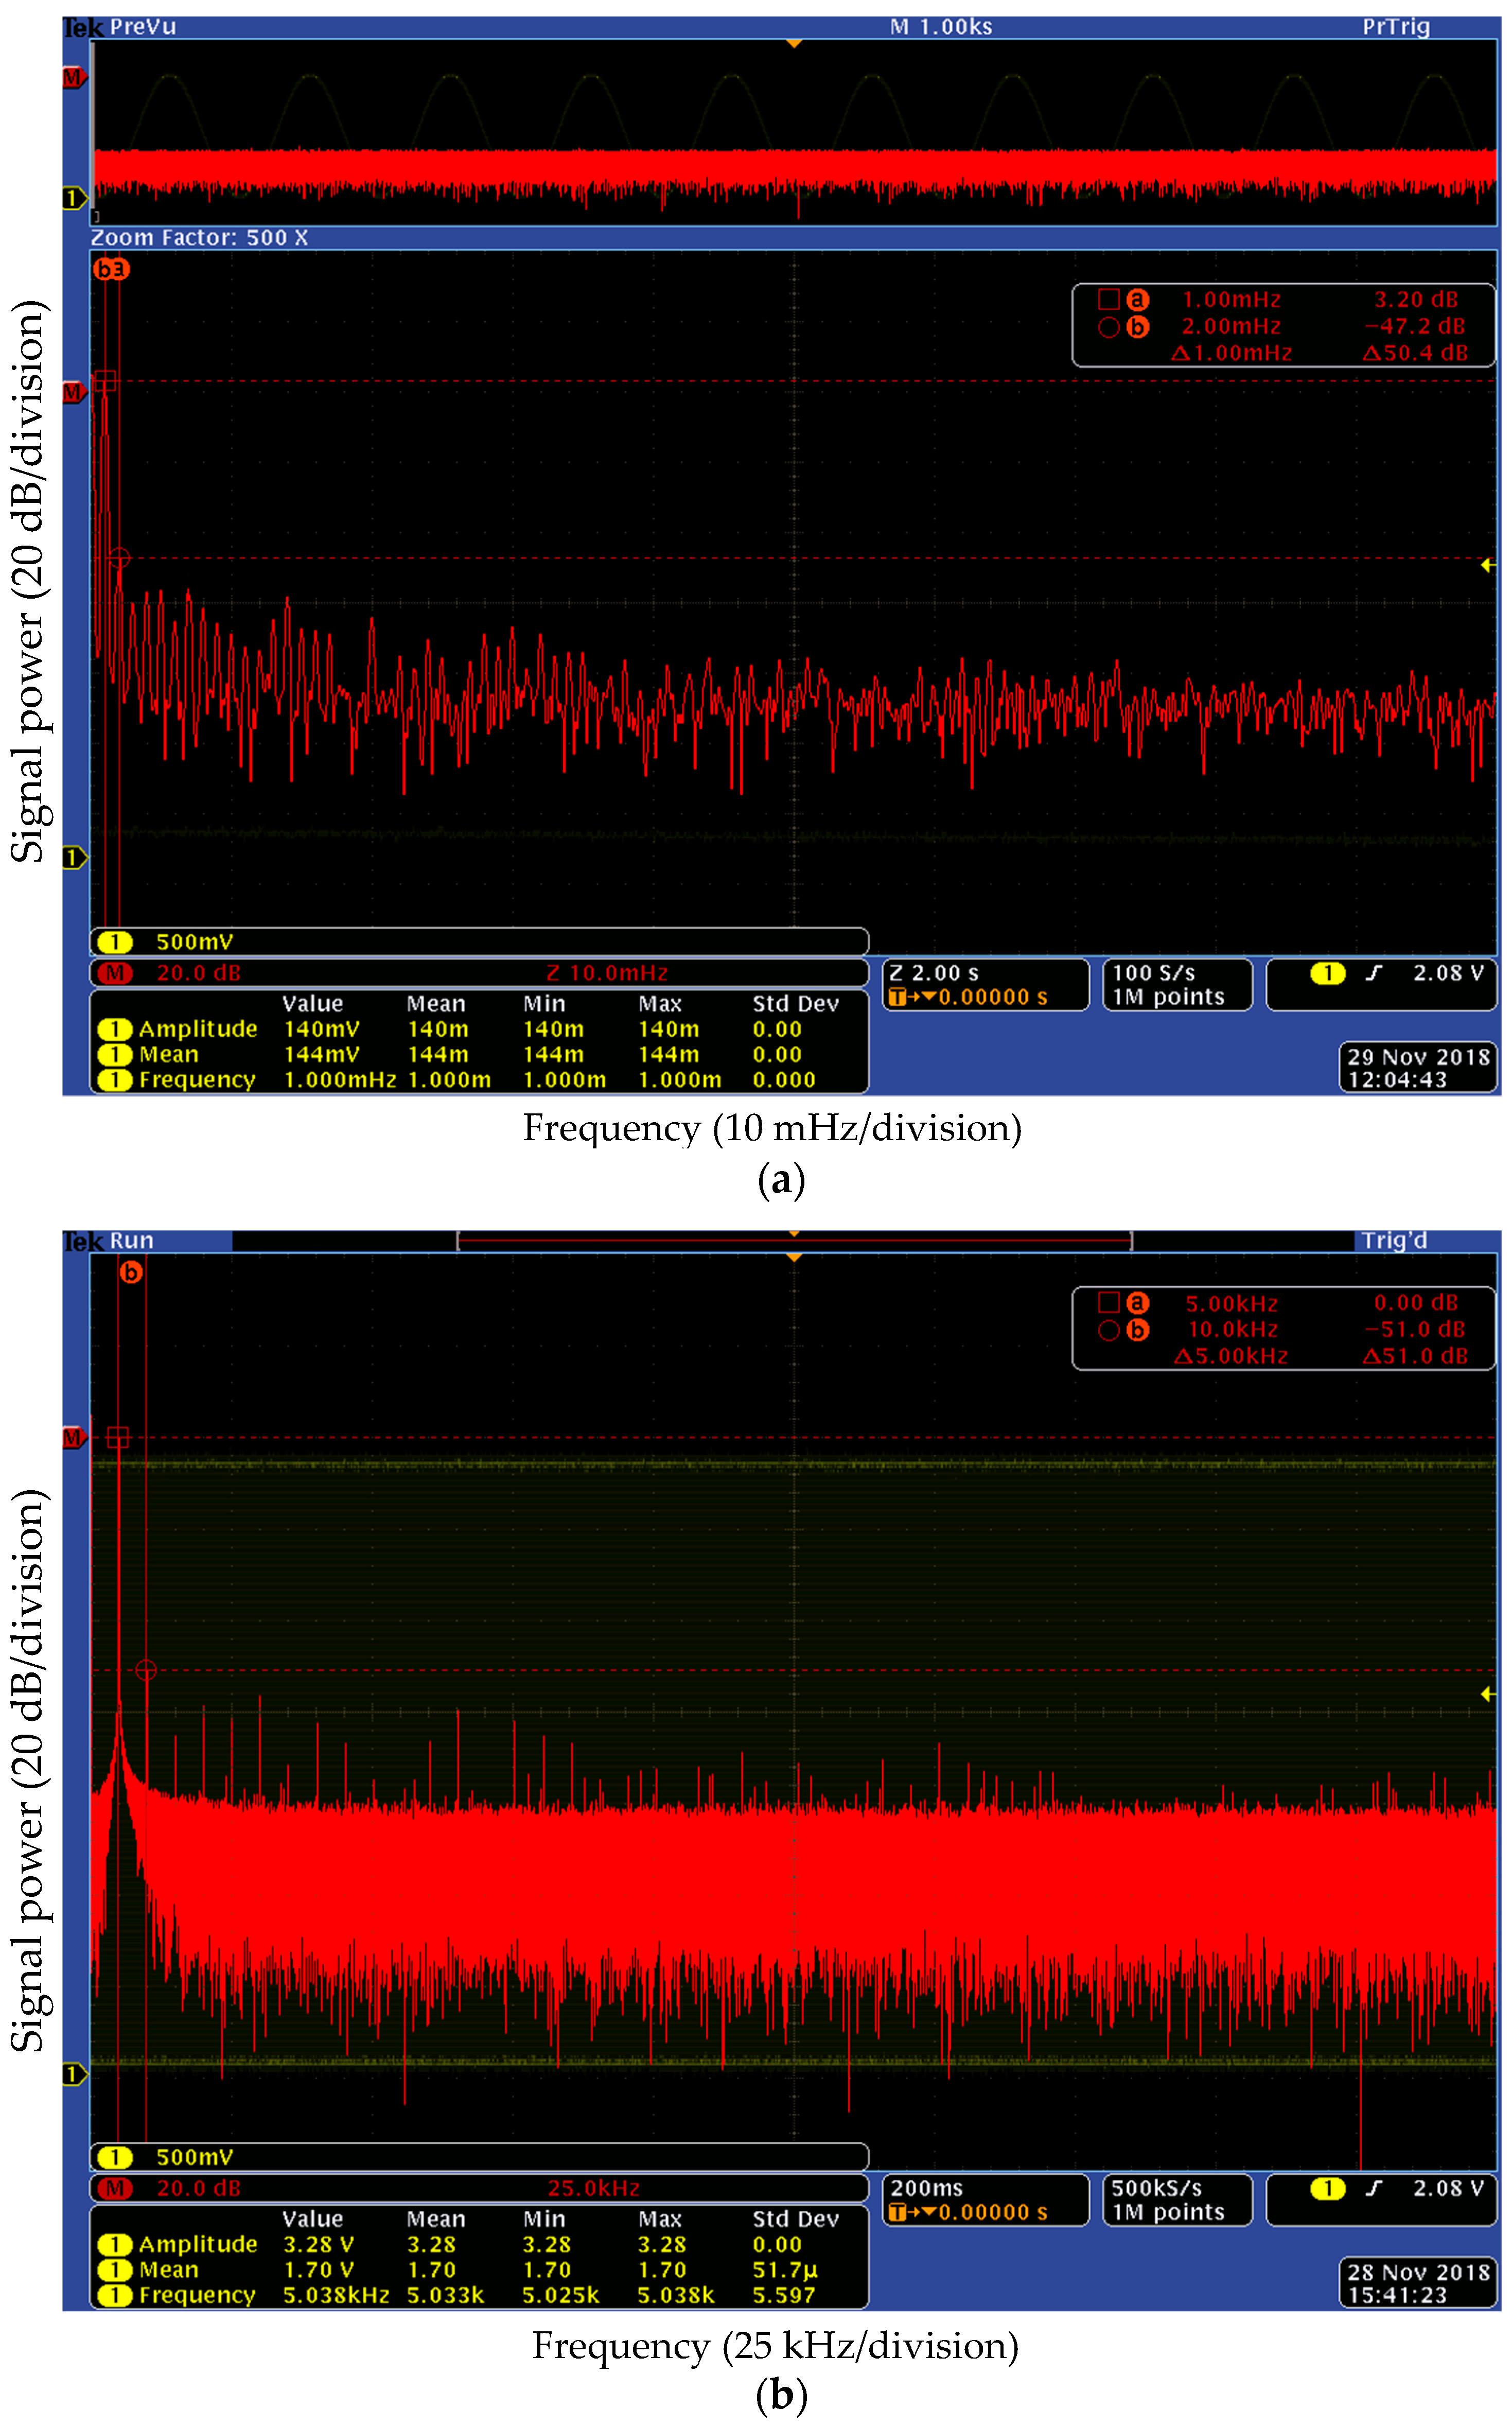The image size is (1512, 2426).
Task: Click the circular cursor b marker on panel (b) trace
Action: 146,1670
